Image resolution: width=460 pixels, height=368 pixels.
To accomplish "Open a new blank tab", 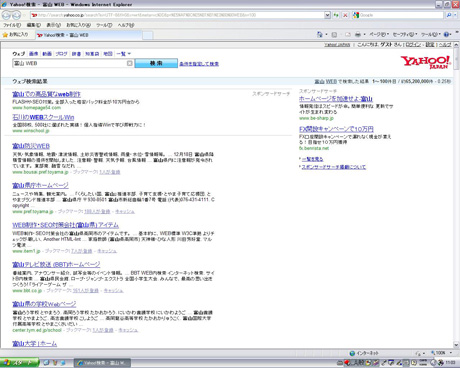I will click(x=148, y=35).
